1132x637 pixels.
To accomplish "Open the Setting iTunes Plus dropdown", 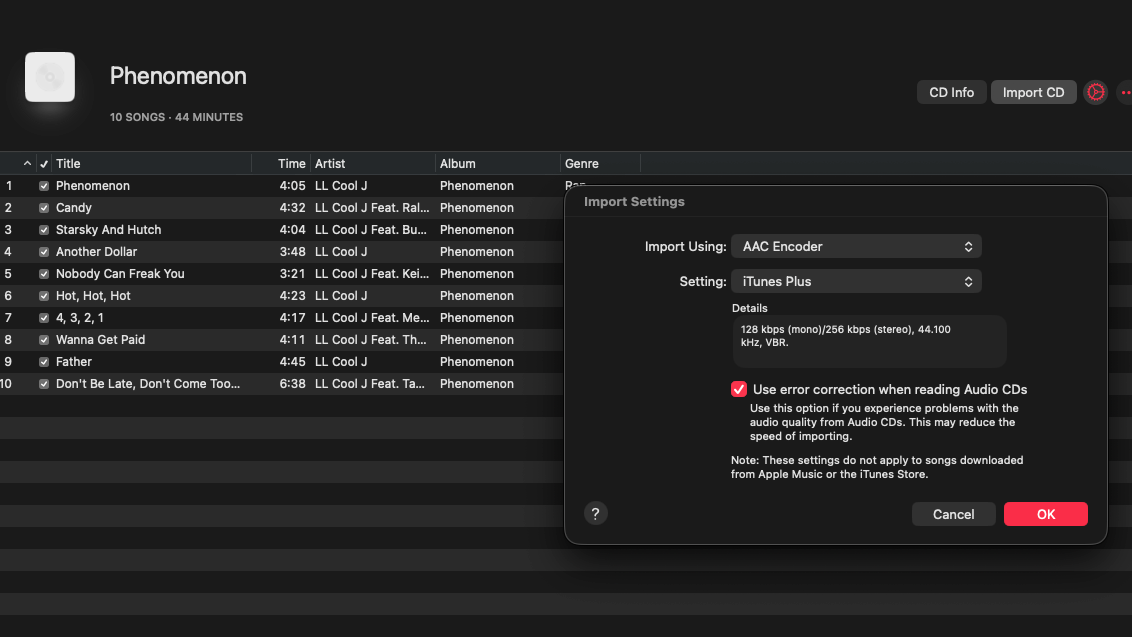I will point(856,282).
